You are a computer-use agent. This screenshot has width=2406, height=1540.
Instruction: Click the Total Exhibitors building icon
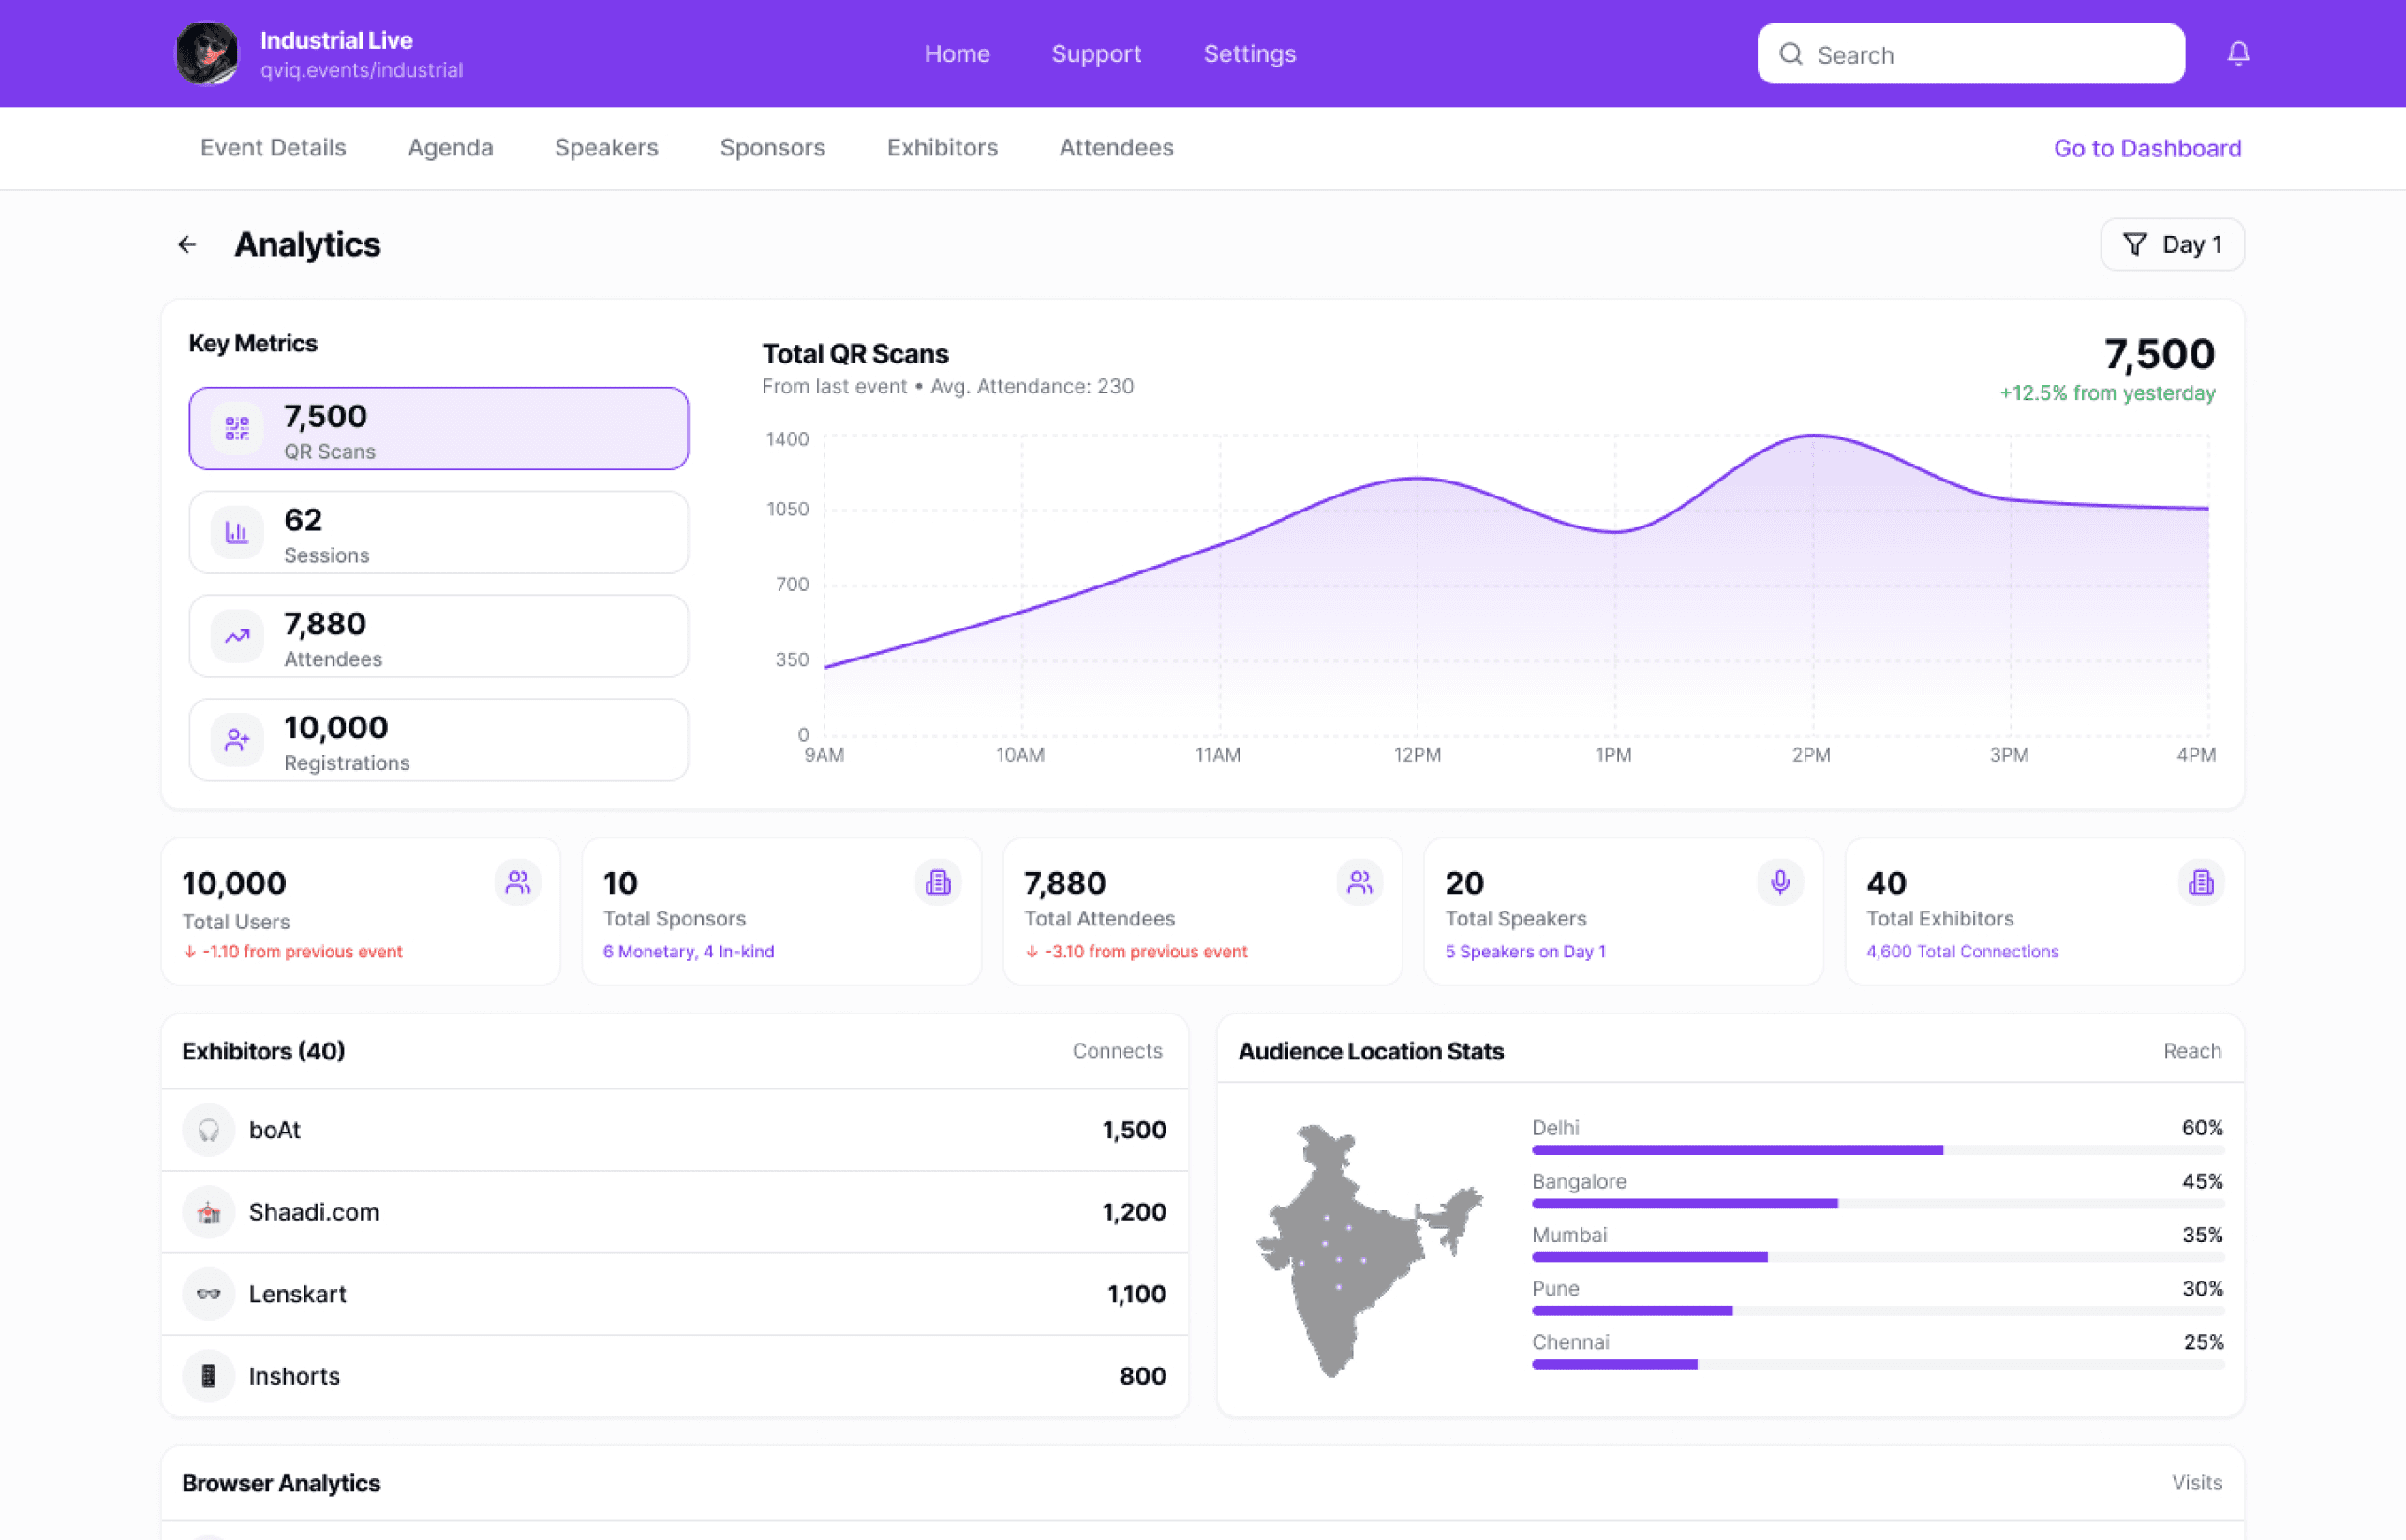pos(2201,882)
